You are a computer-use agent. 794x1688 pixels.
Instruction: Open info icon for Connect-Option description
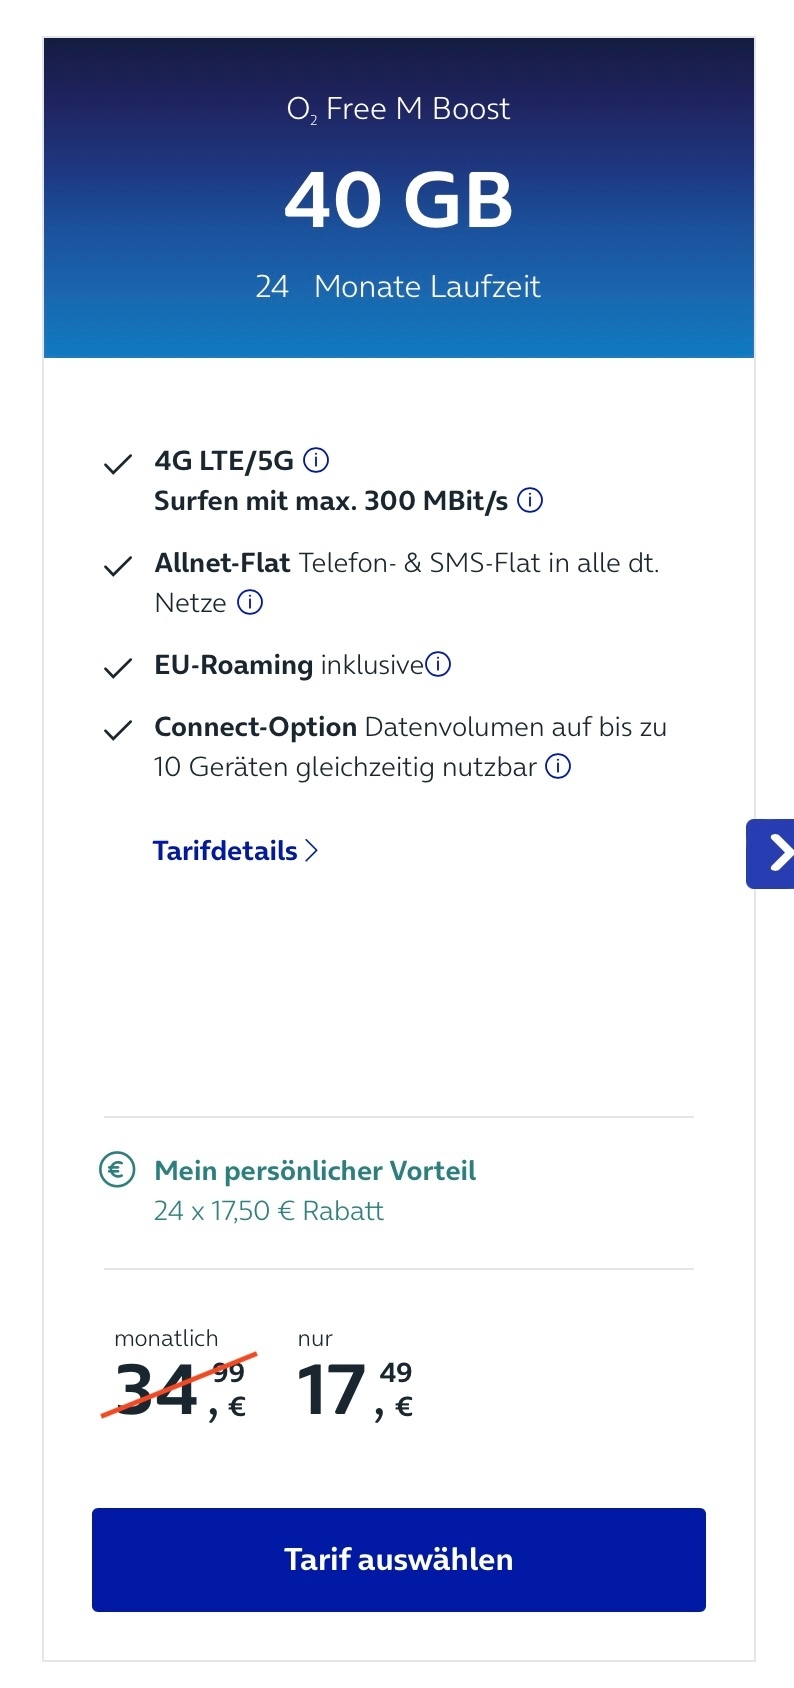pyautogui.click(x=558, y=766)
